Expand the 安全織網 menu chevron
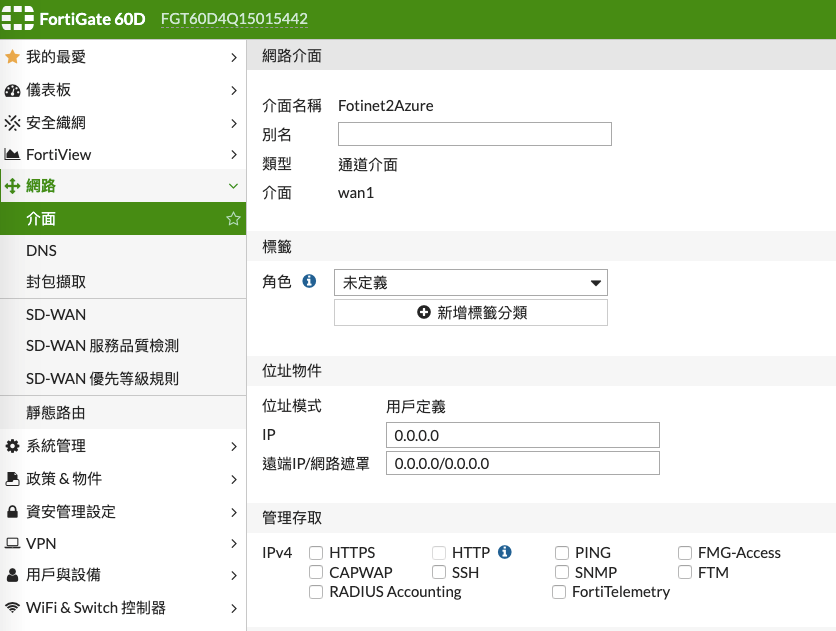The height and width of the screenshot is (631, 836). (234, 123)
